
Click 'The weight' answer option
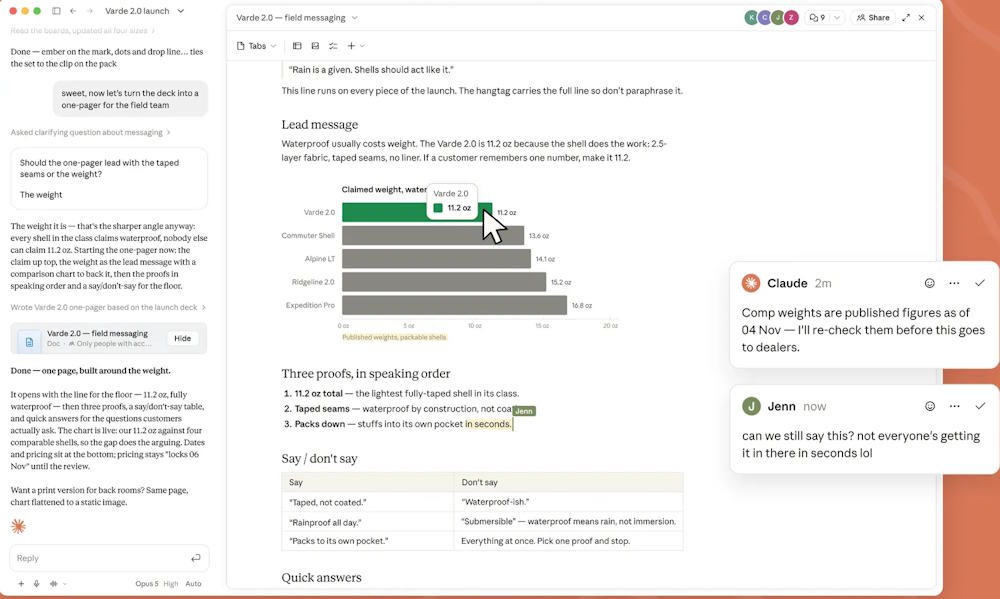(x=41, y=195)
